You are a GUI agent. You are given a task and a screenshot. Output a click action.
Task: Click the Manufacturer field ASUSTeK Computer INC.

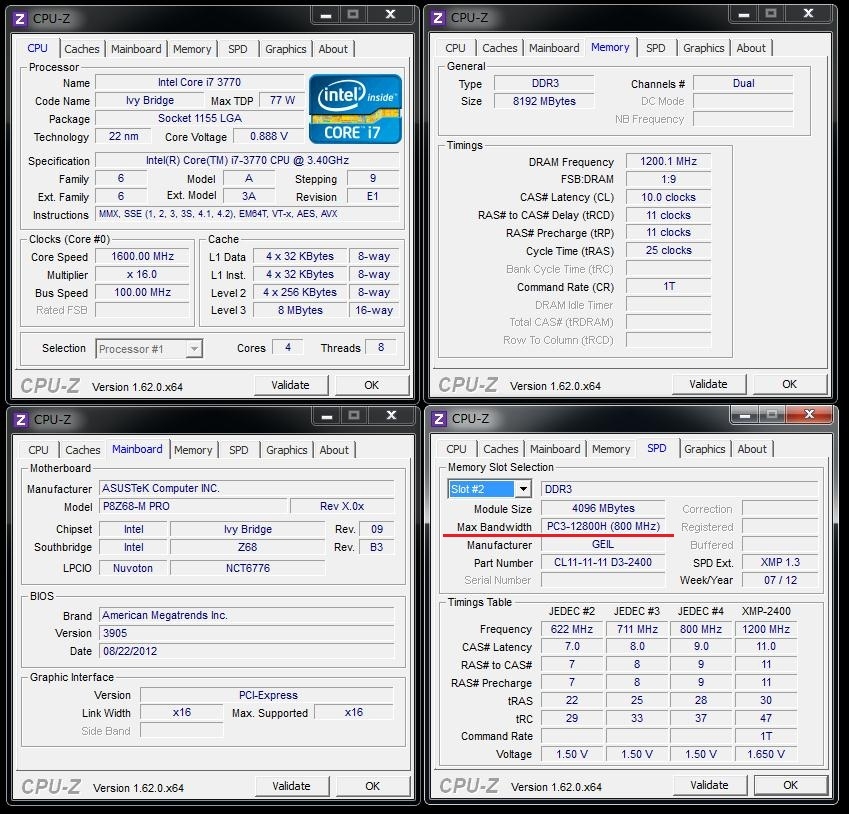[247, 489]
